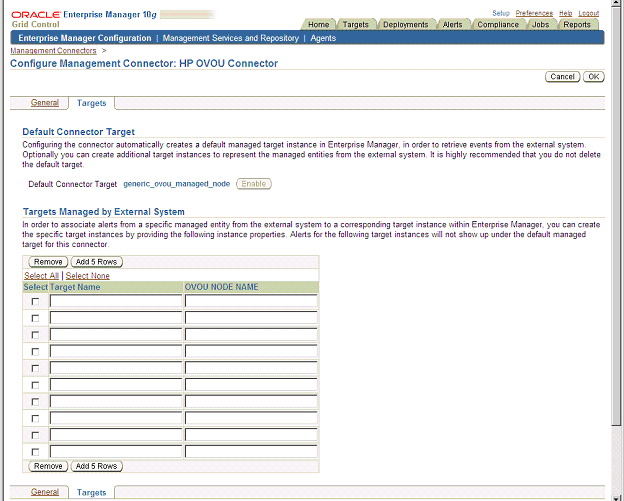Open the generic_ovou_managed_node target link
The width and height of the screenshot is (624, 501).
(177, 184)
